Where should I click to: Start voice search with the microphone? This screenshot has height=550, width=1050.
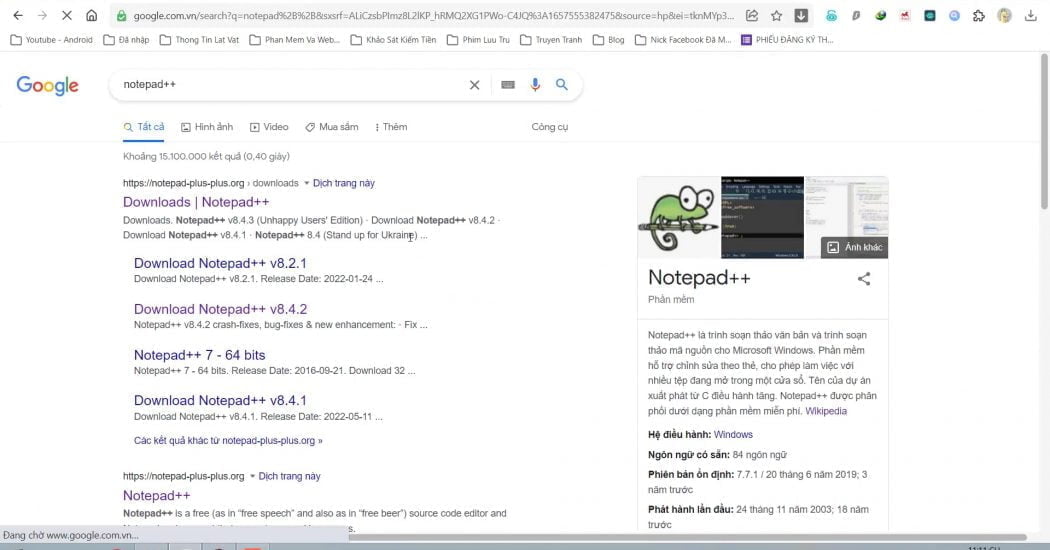[x=535, y=85]
